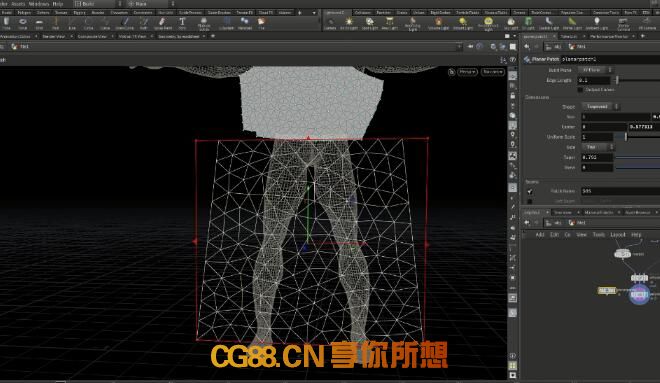Viewport: 660px width, 383px height.
Task: Open the network editor View menu
Action: [x=581, y=235]
